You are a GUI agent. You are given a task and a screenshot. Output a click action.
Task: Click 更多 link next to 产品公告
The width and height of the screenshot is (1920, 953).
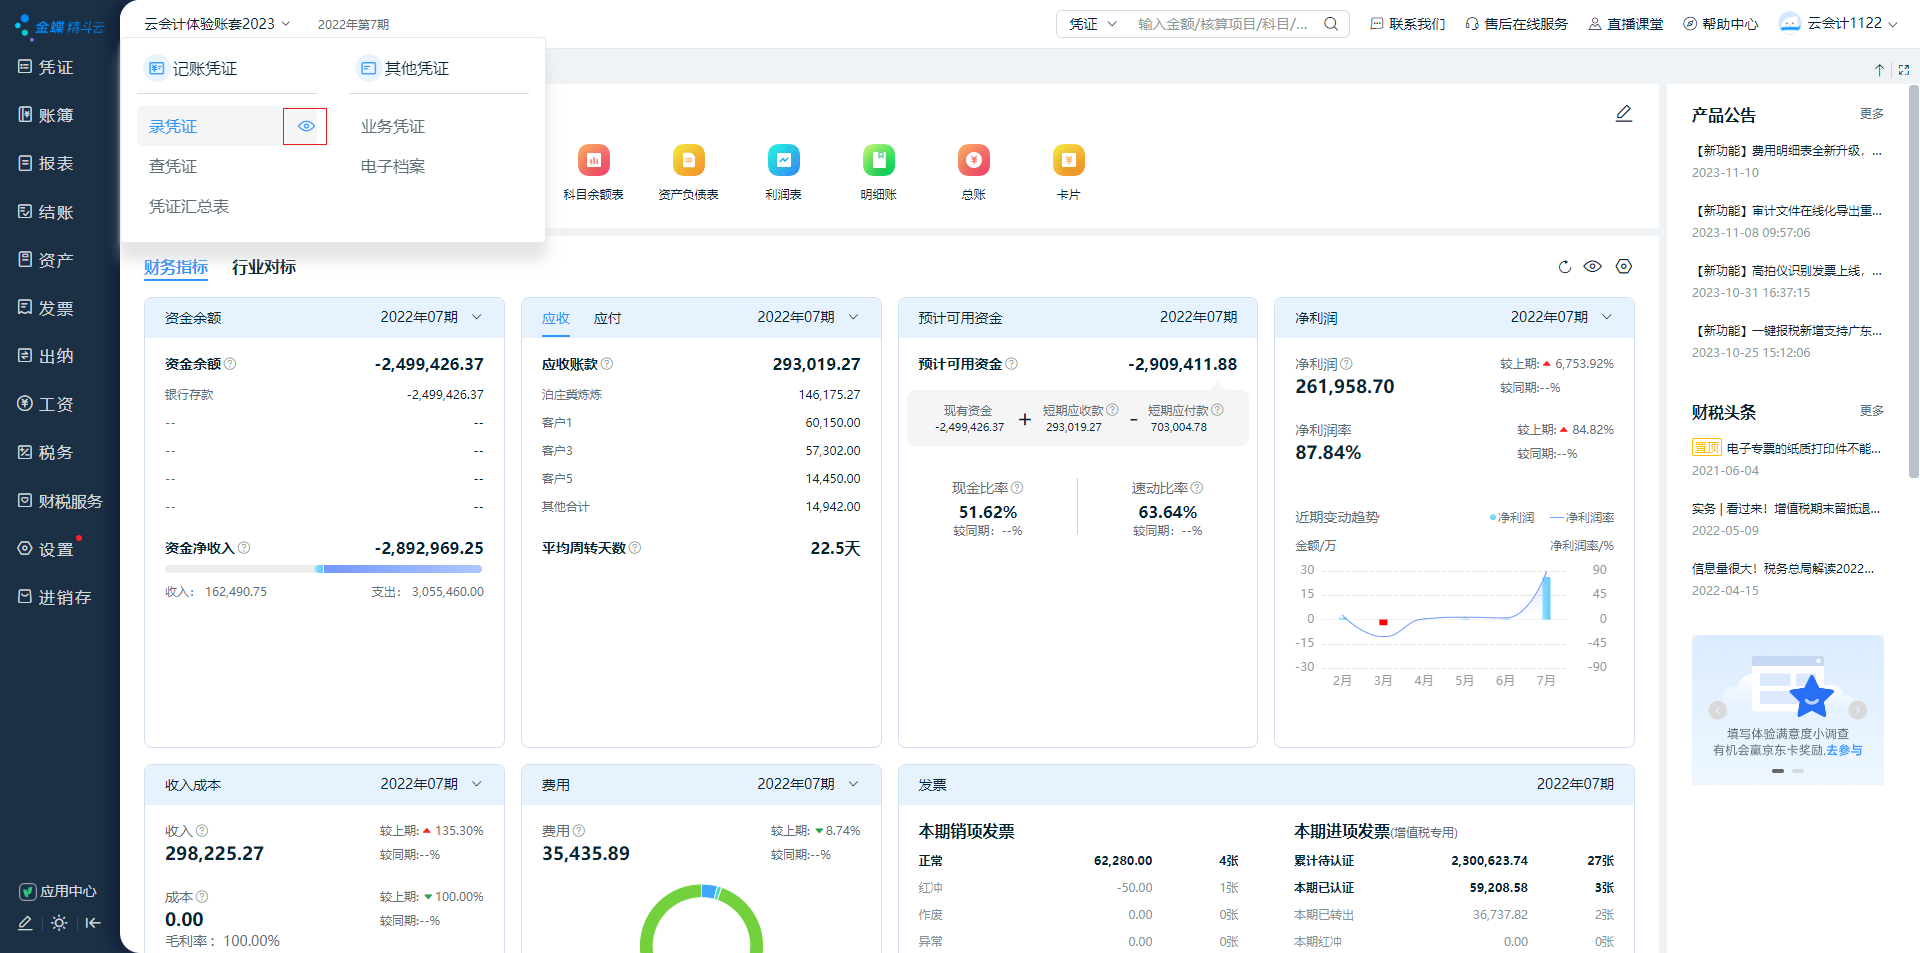1871,114
